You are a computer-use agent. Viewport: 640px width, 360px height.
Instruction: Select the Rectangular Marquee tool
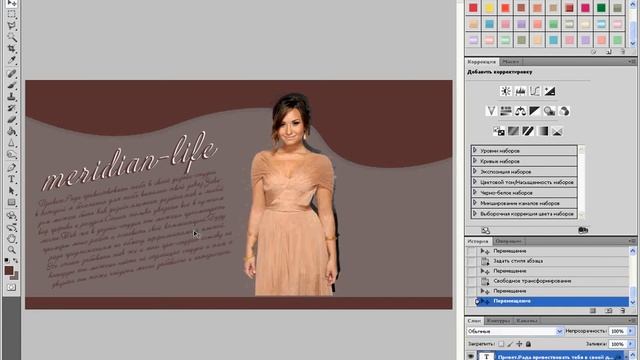[11, 14]
